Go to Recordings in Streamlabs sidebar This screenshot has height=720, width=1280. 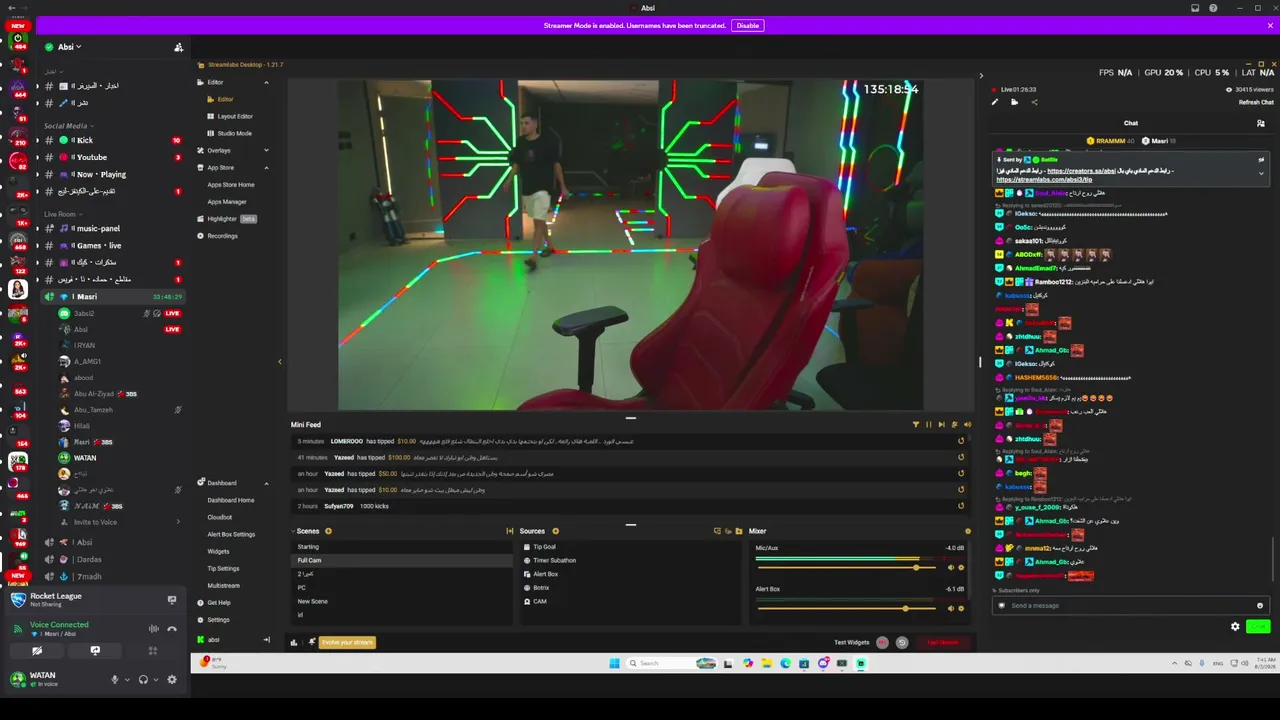tap(222, 236)
